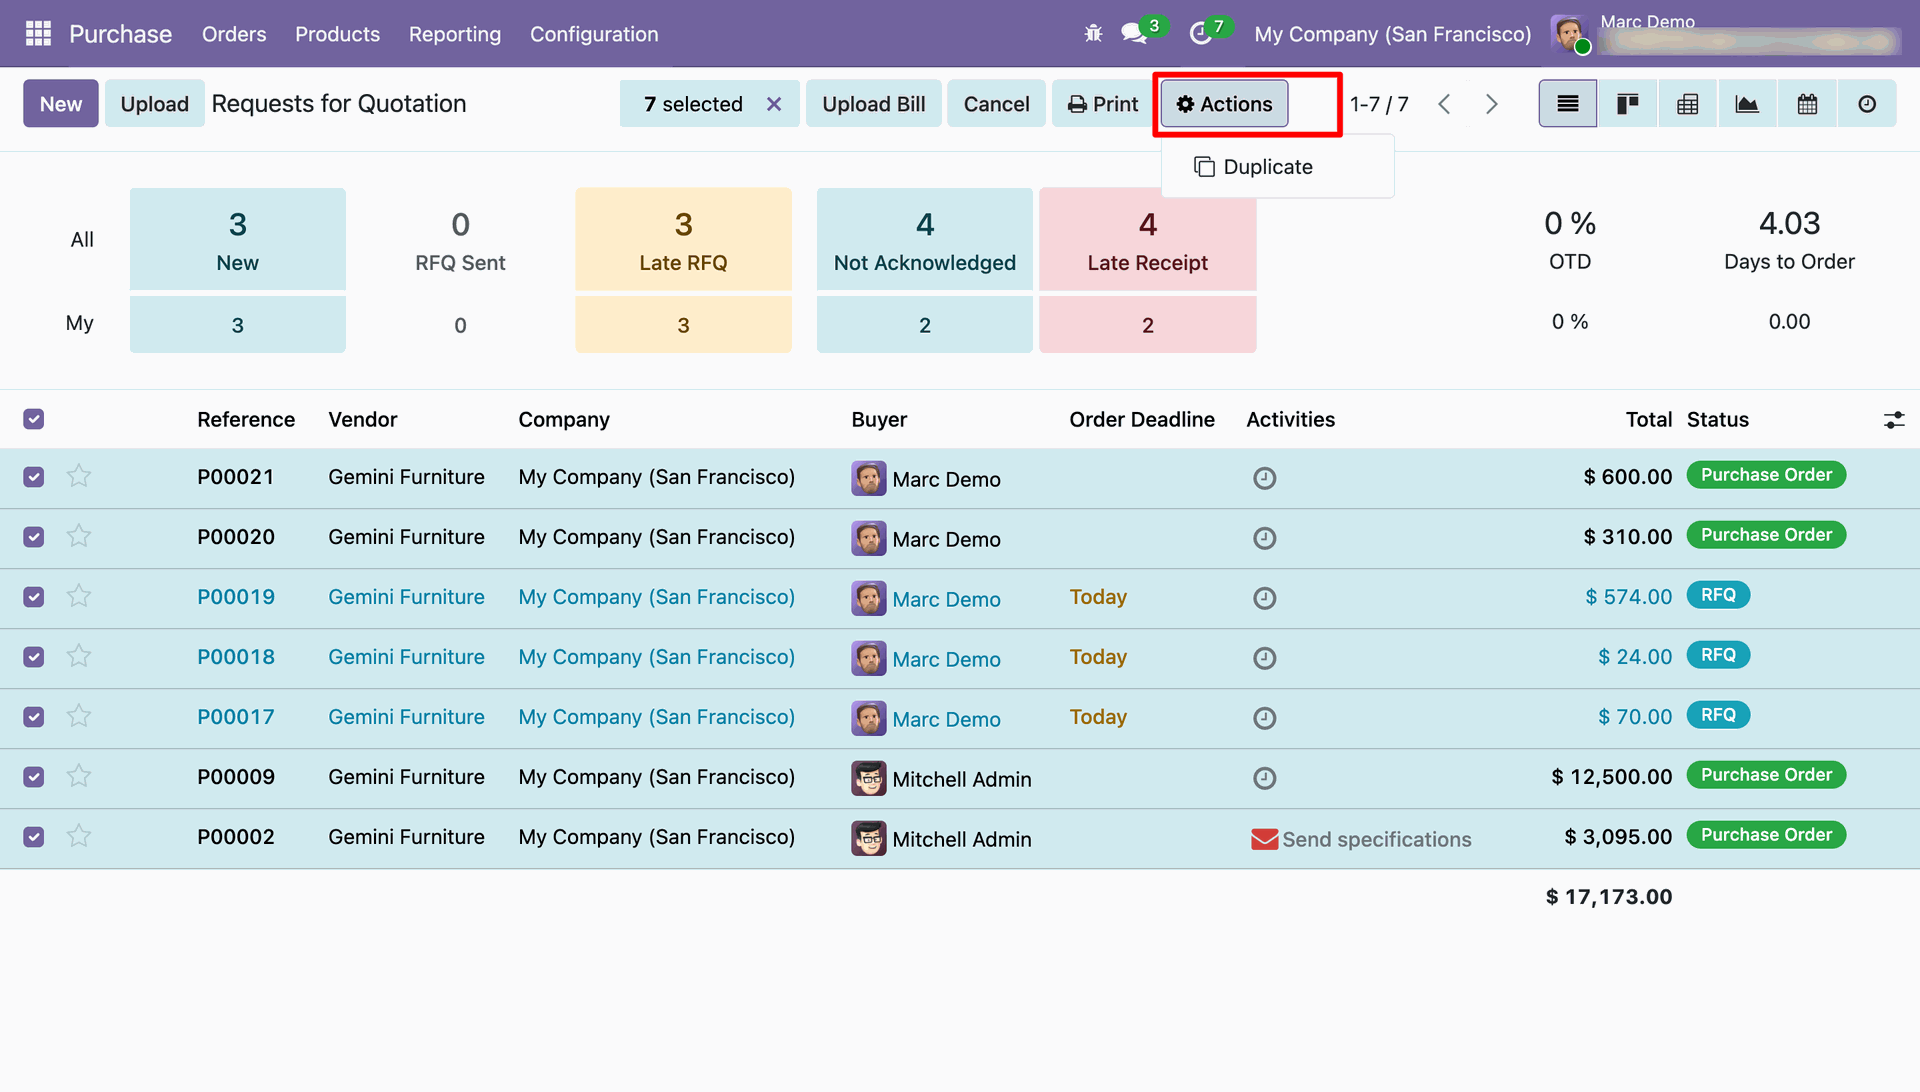The image size is (1920, 1092).
Task: Open Send specifications activity for P00002
Action: click(x=1361, y=839)
